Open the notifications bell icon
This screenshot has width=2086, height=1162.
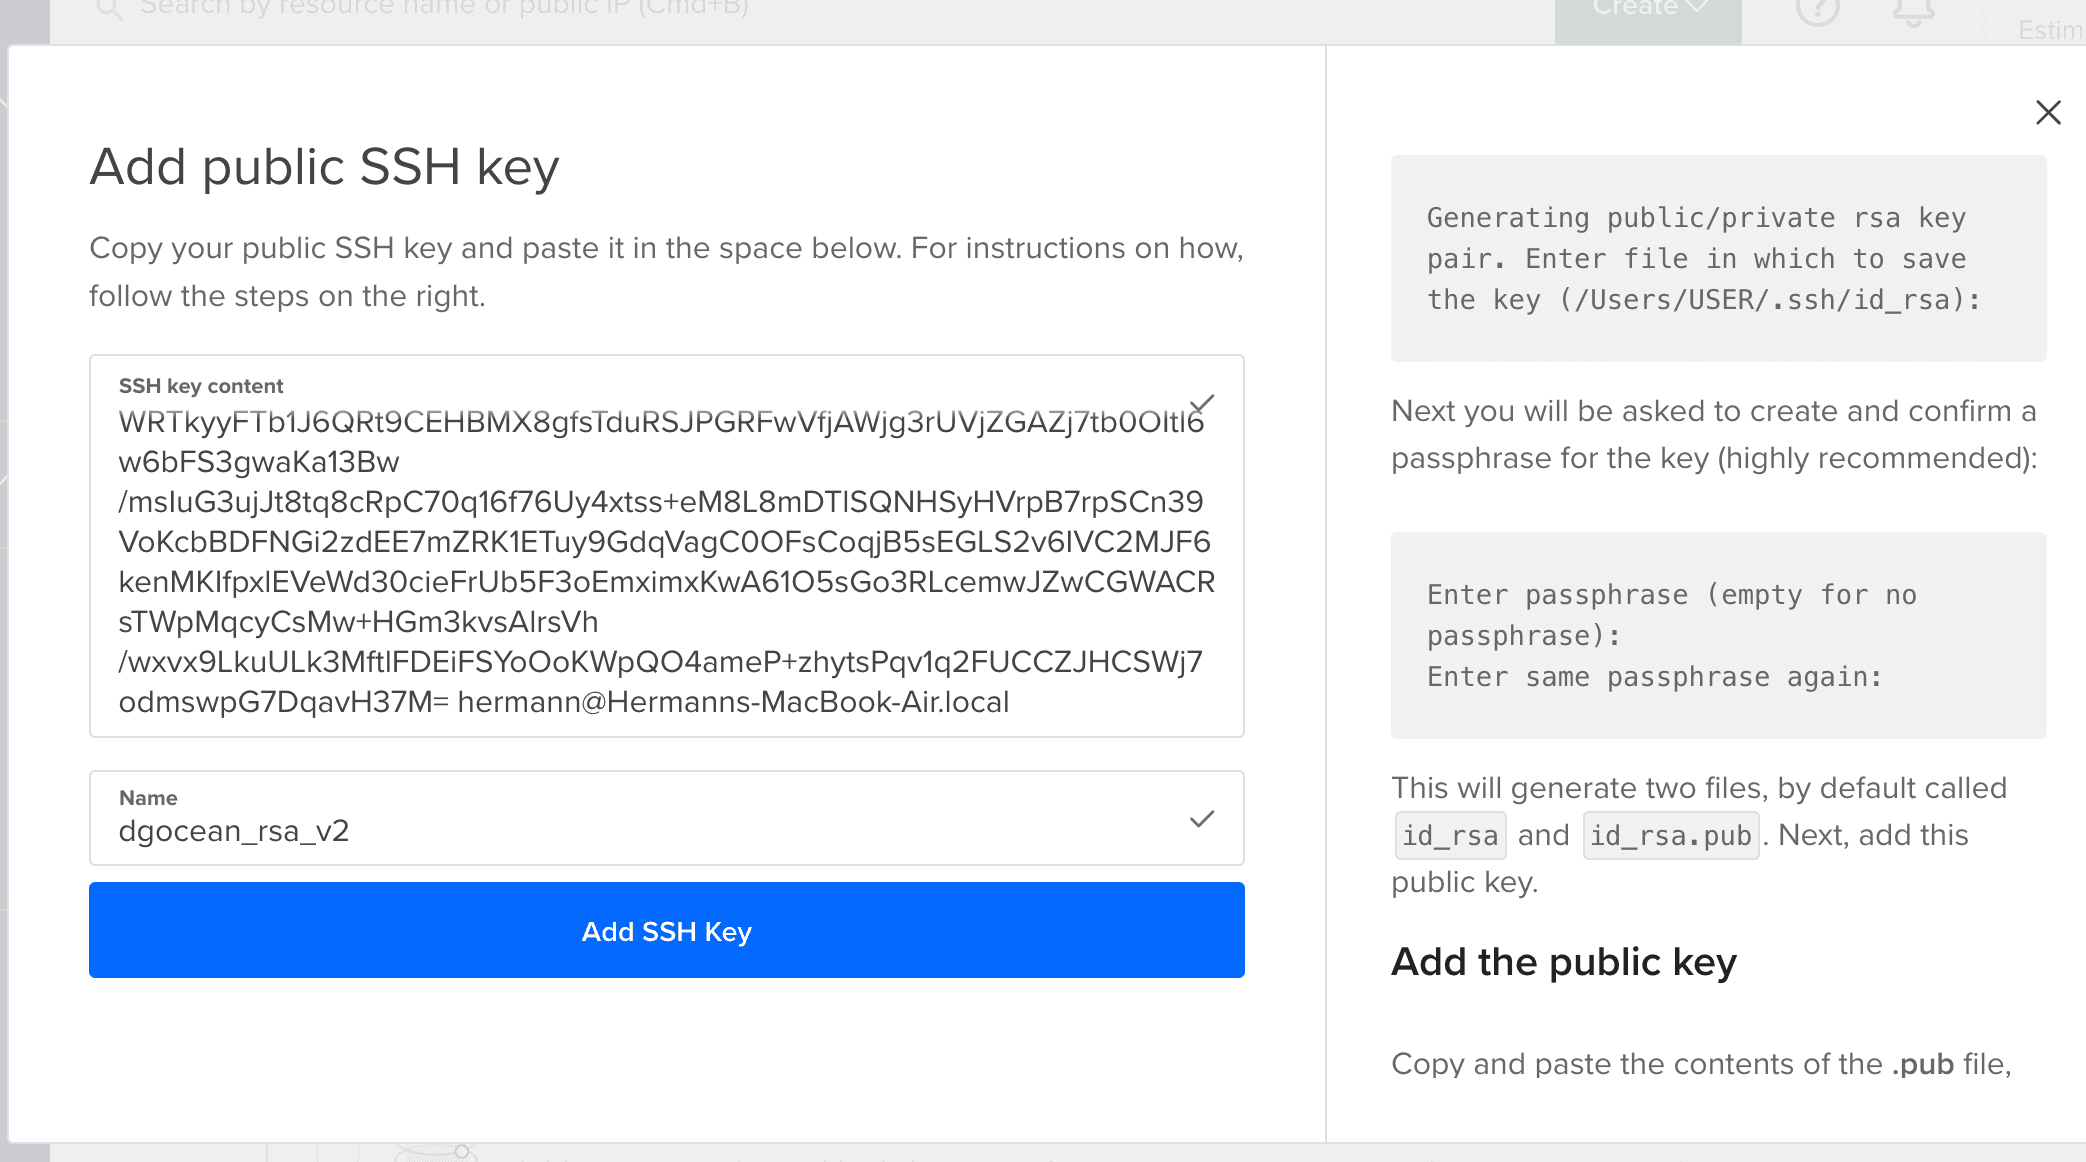pos(1913,10)
